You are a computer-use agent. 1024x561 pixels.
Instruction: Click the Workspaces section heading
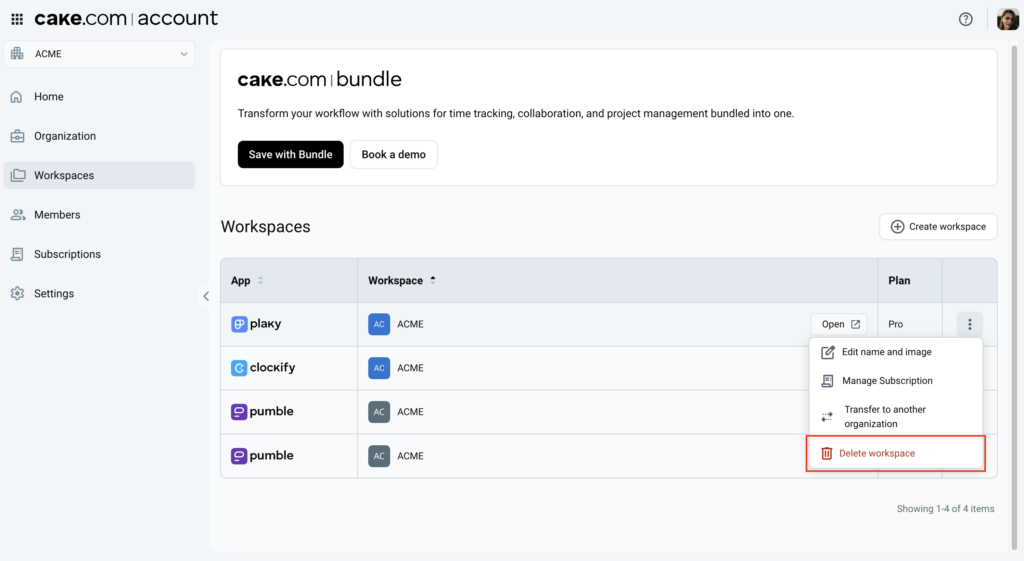click(266, 227)
